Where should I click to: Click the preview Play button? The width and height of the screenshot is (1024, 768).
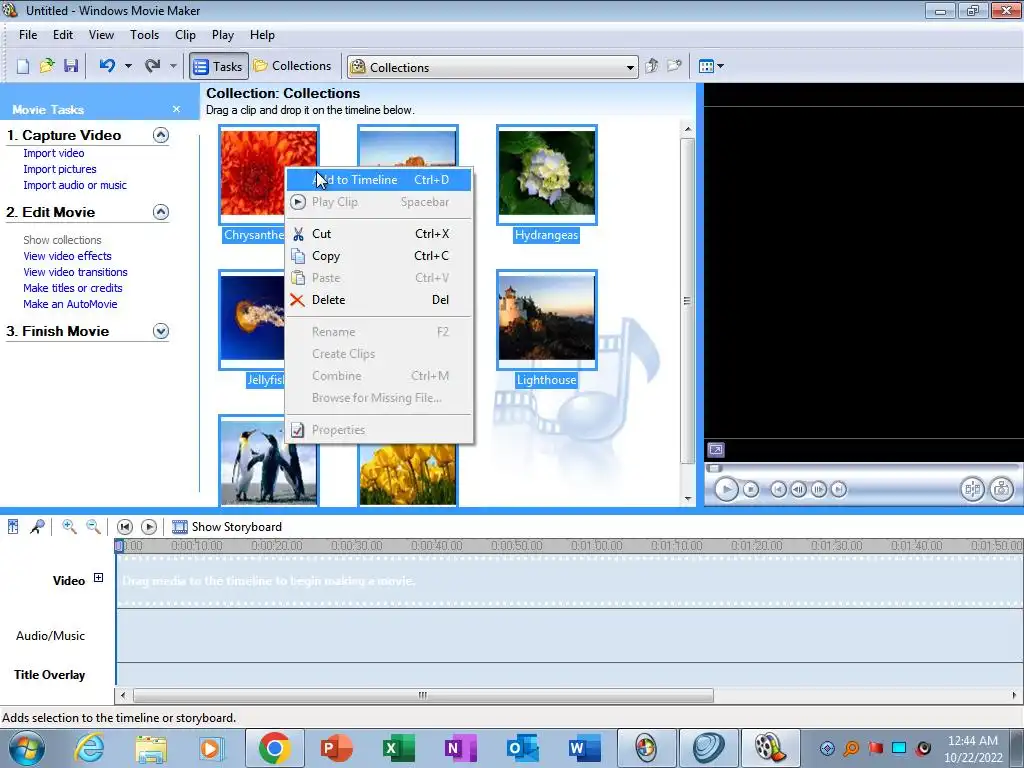(x=726, y=489)
